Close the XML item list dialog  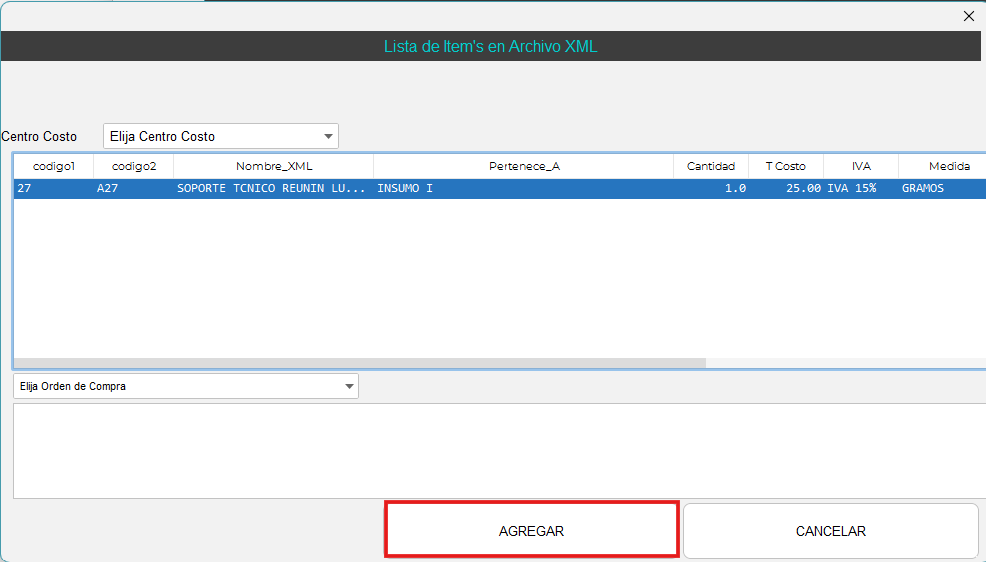click(x=968, y=16)
